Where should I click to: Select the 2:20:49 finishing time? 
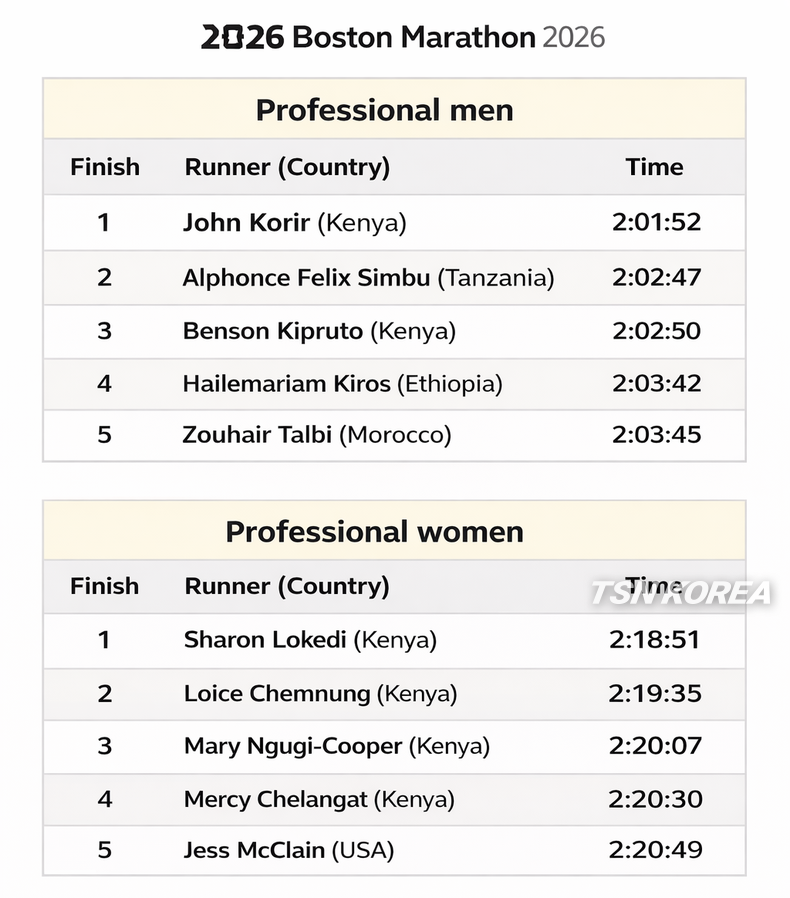(x=655, y=851)
